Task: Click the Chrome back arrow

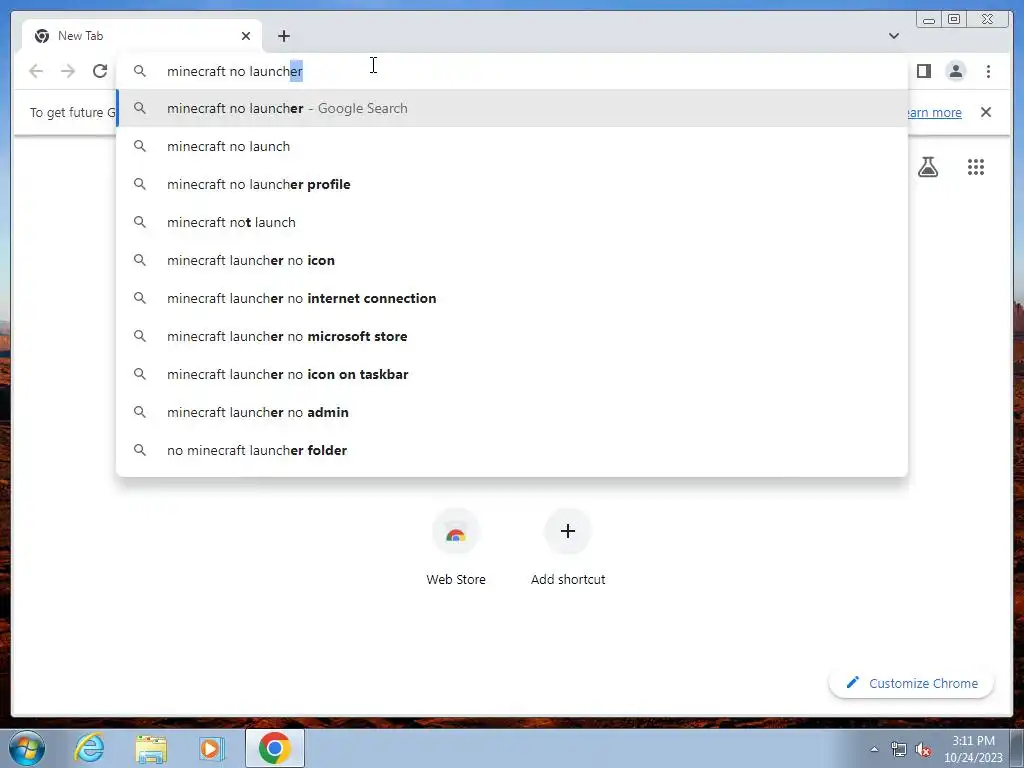Action: coord(36,71)
